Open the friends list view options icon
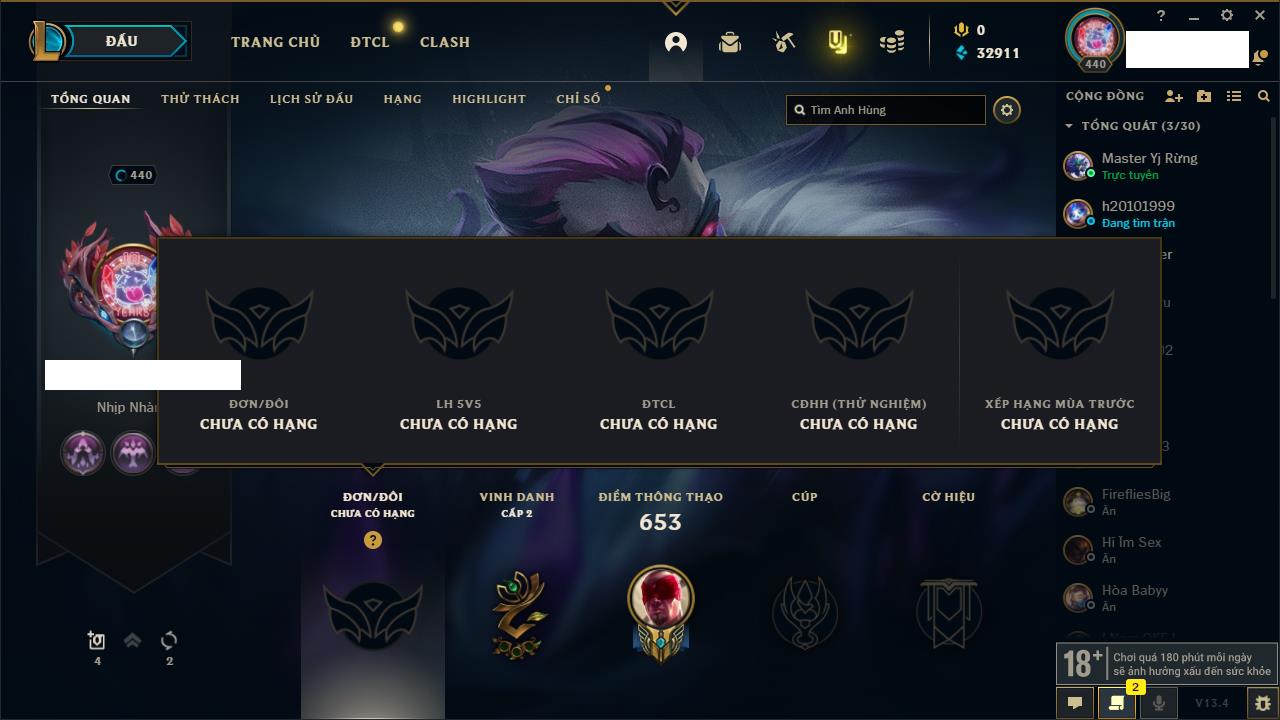This screenshot has width=1280, height=720. click(1234, 96)
